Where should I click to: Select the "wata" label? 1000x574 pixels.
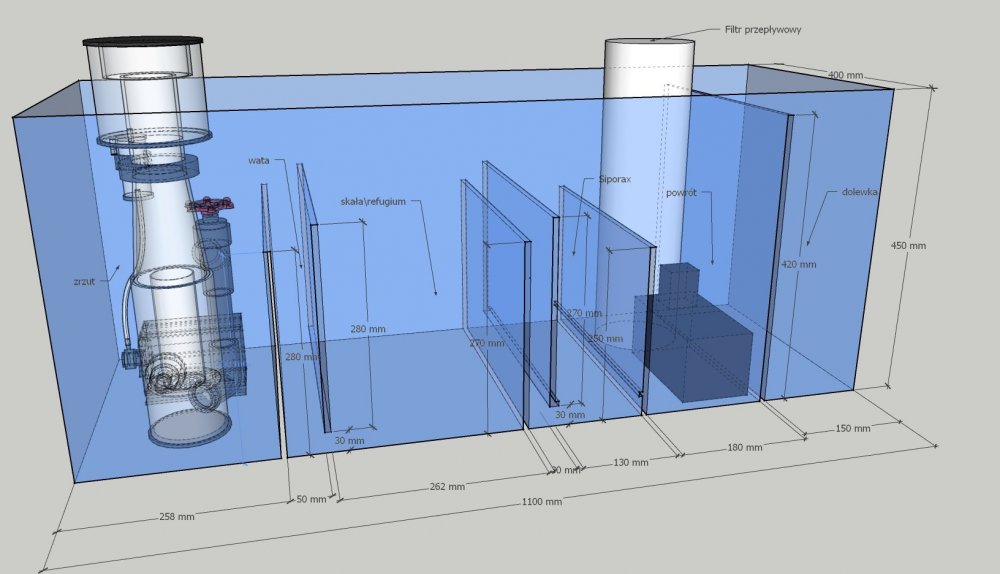[259, 160]
